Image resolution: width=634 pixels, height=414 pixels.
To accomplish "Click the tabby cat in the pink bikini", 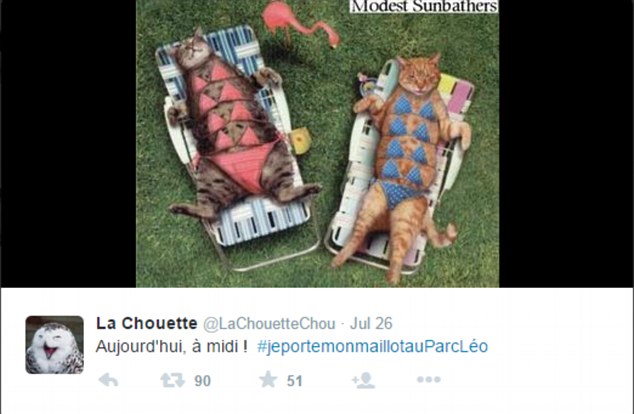I will pyautogui.click(x=239, y=125).
